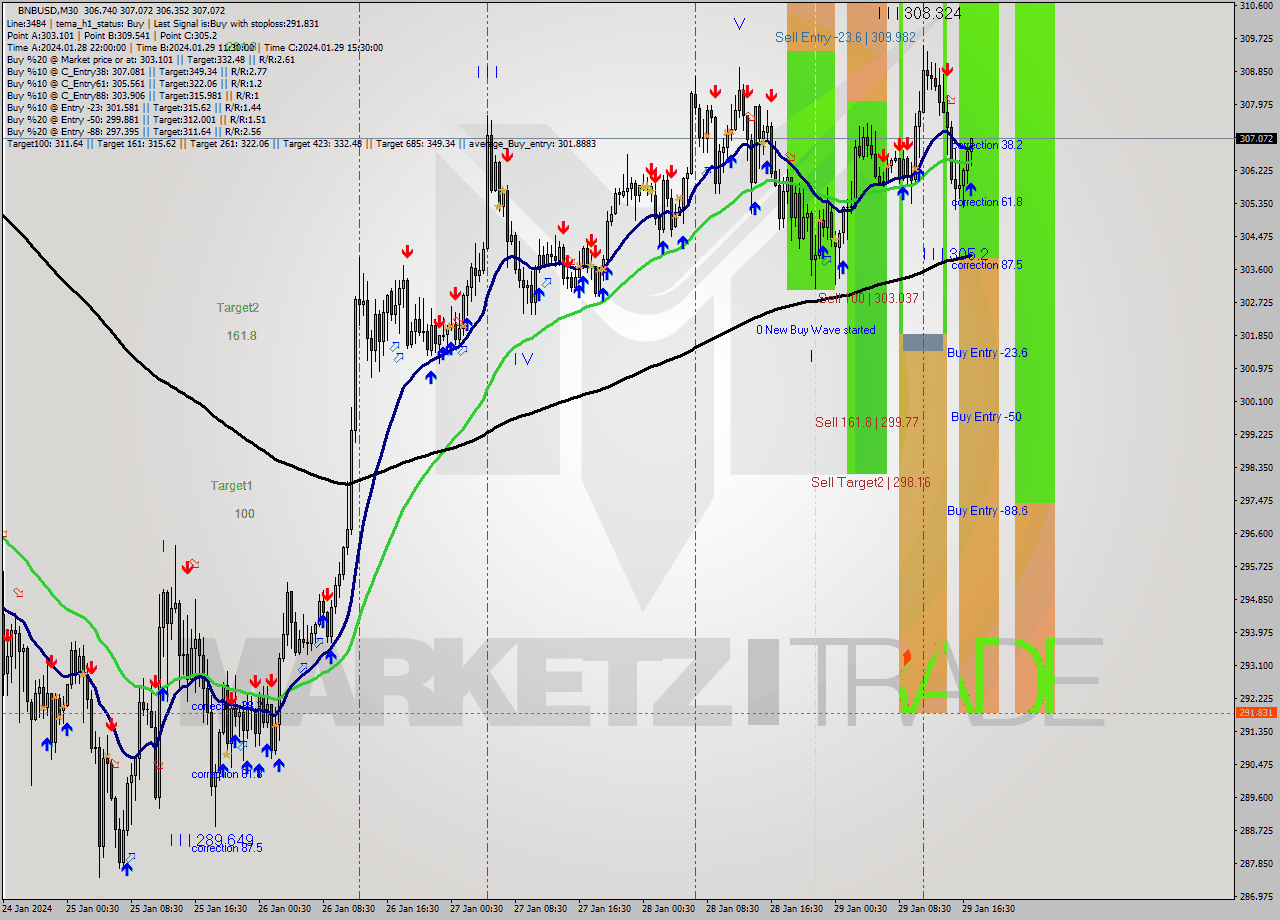Viewport: 1280px width, 920px height.
Task: Click the '0 New Buy Wave started' label
Action: pos(815,330)
